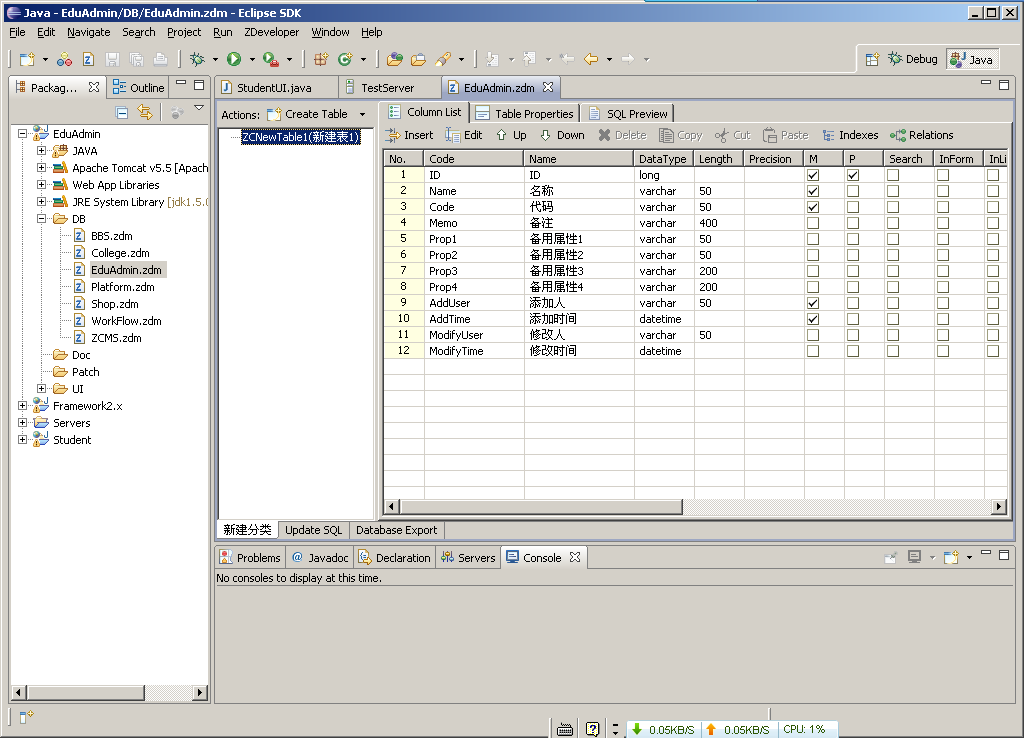Click the Run green play icon
1024x738 pixels.
coord(234,60)
